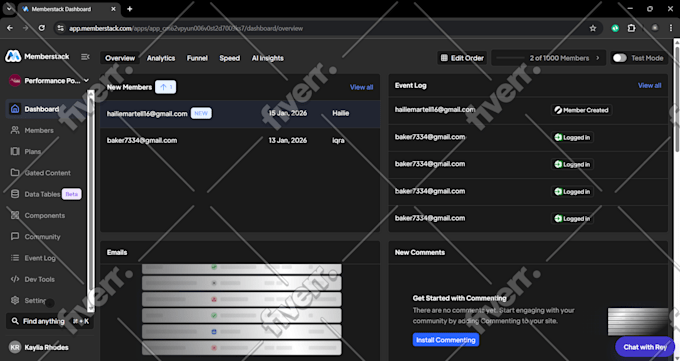
Task: Click the KR user avatar
Action: click(x=15, y=347)
